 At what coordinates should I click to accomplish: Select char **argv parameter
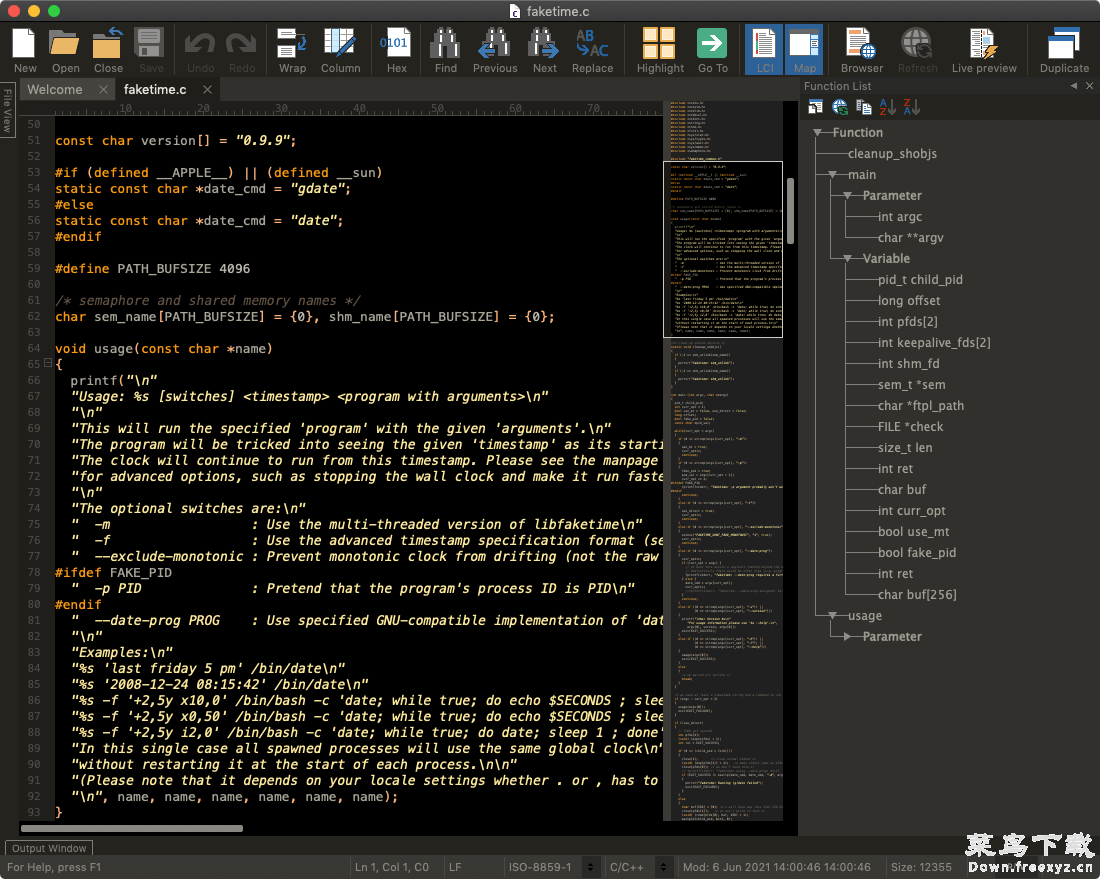[x=911, y=238]
